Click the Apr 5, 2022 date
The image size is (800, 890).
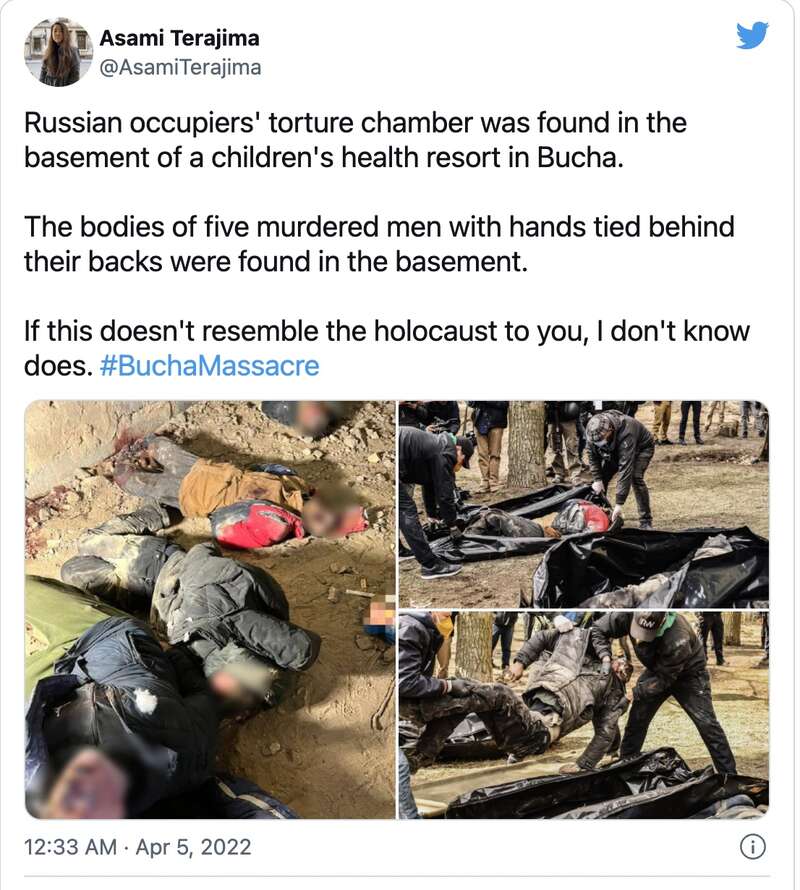click(x=194, y=847)
